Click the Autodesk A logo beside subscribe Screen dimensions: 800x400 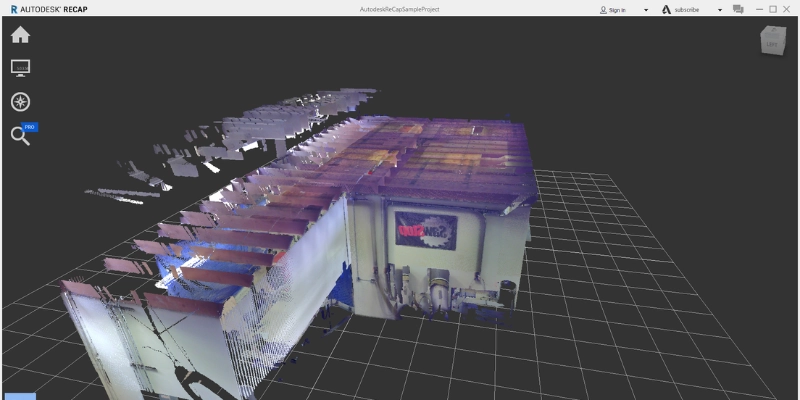click(x=666, y=9)
